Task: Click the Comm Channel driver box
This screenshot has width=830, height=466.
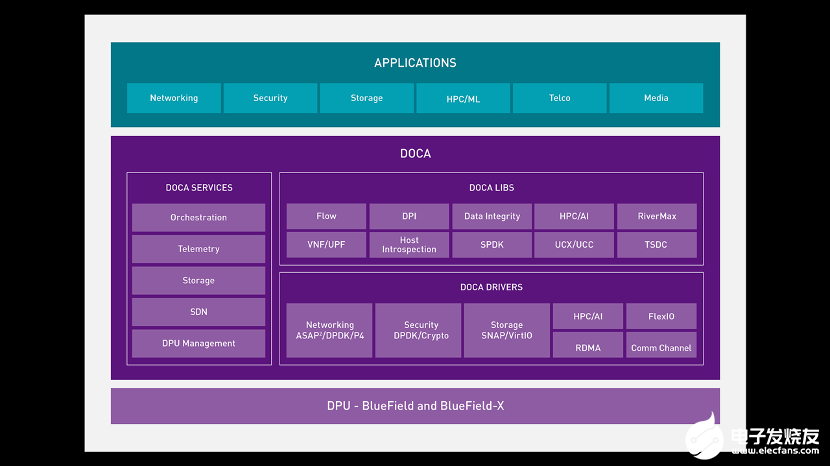Action: coord(662,348)
